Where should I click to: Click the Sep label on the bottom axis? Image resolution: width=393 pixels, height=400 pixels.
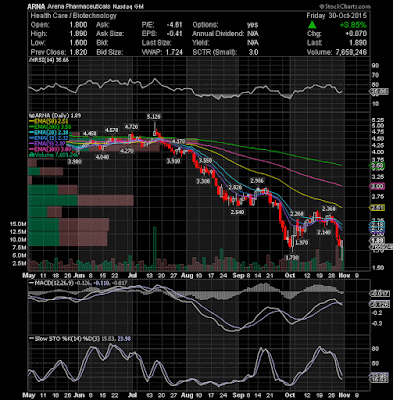click(239, 395)
